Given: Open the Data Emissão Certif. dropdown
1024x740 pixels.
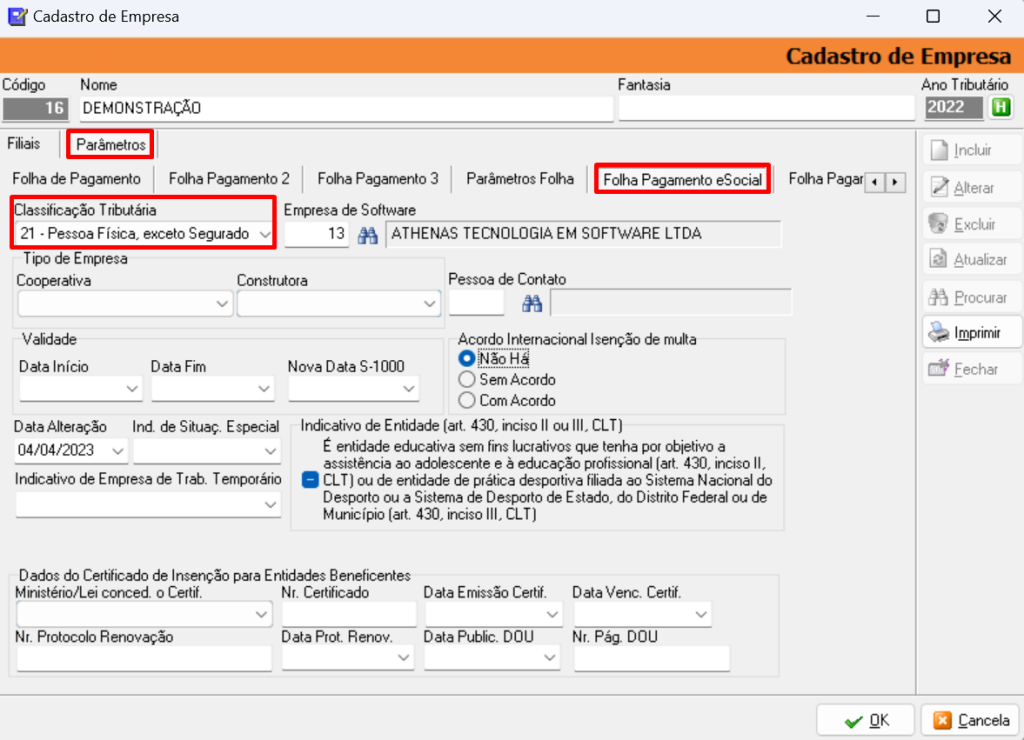Looking at the screenshot, I should click(552, 614).
